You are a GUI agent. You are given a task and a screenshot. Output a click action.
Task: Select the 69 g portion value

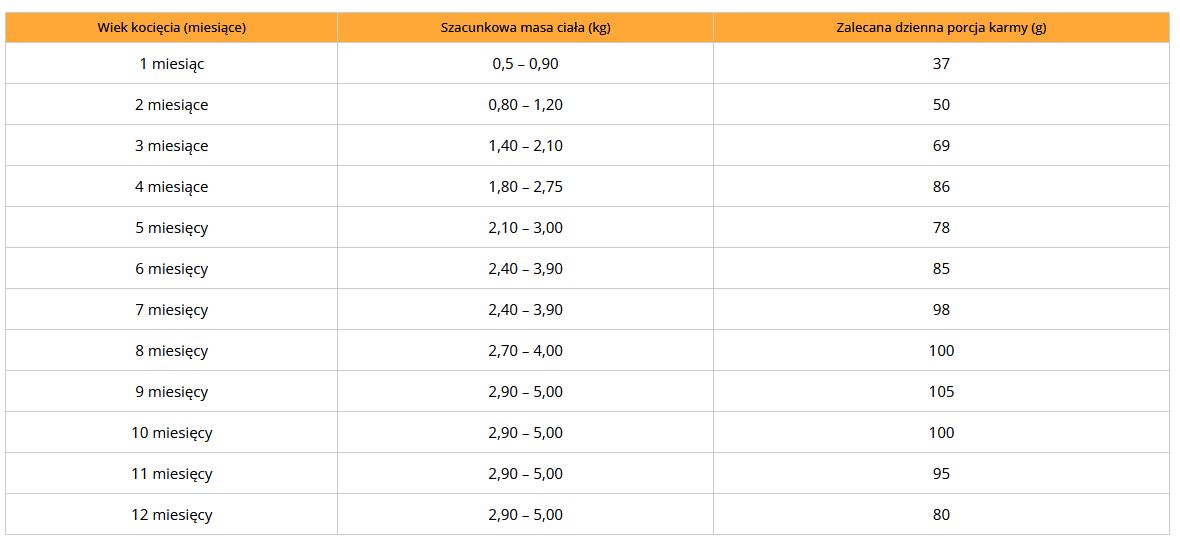(941, 146)
